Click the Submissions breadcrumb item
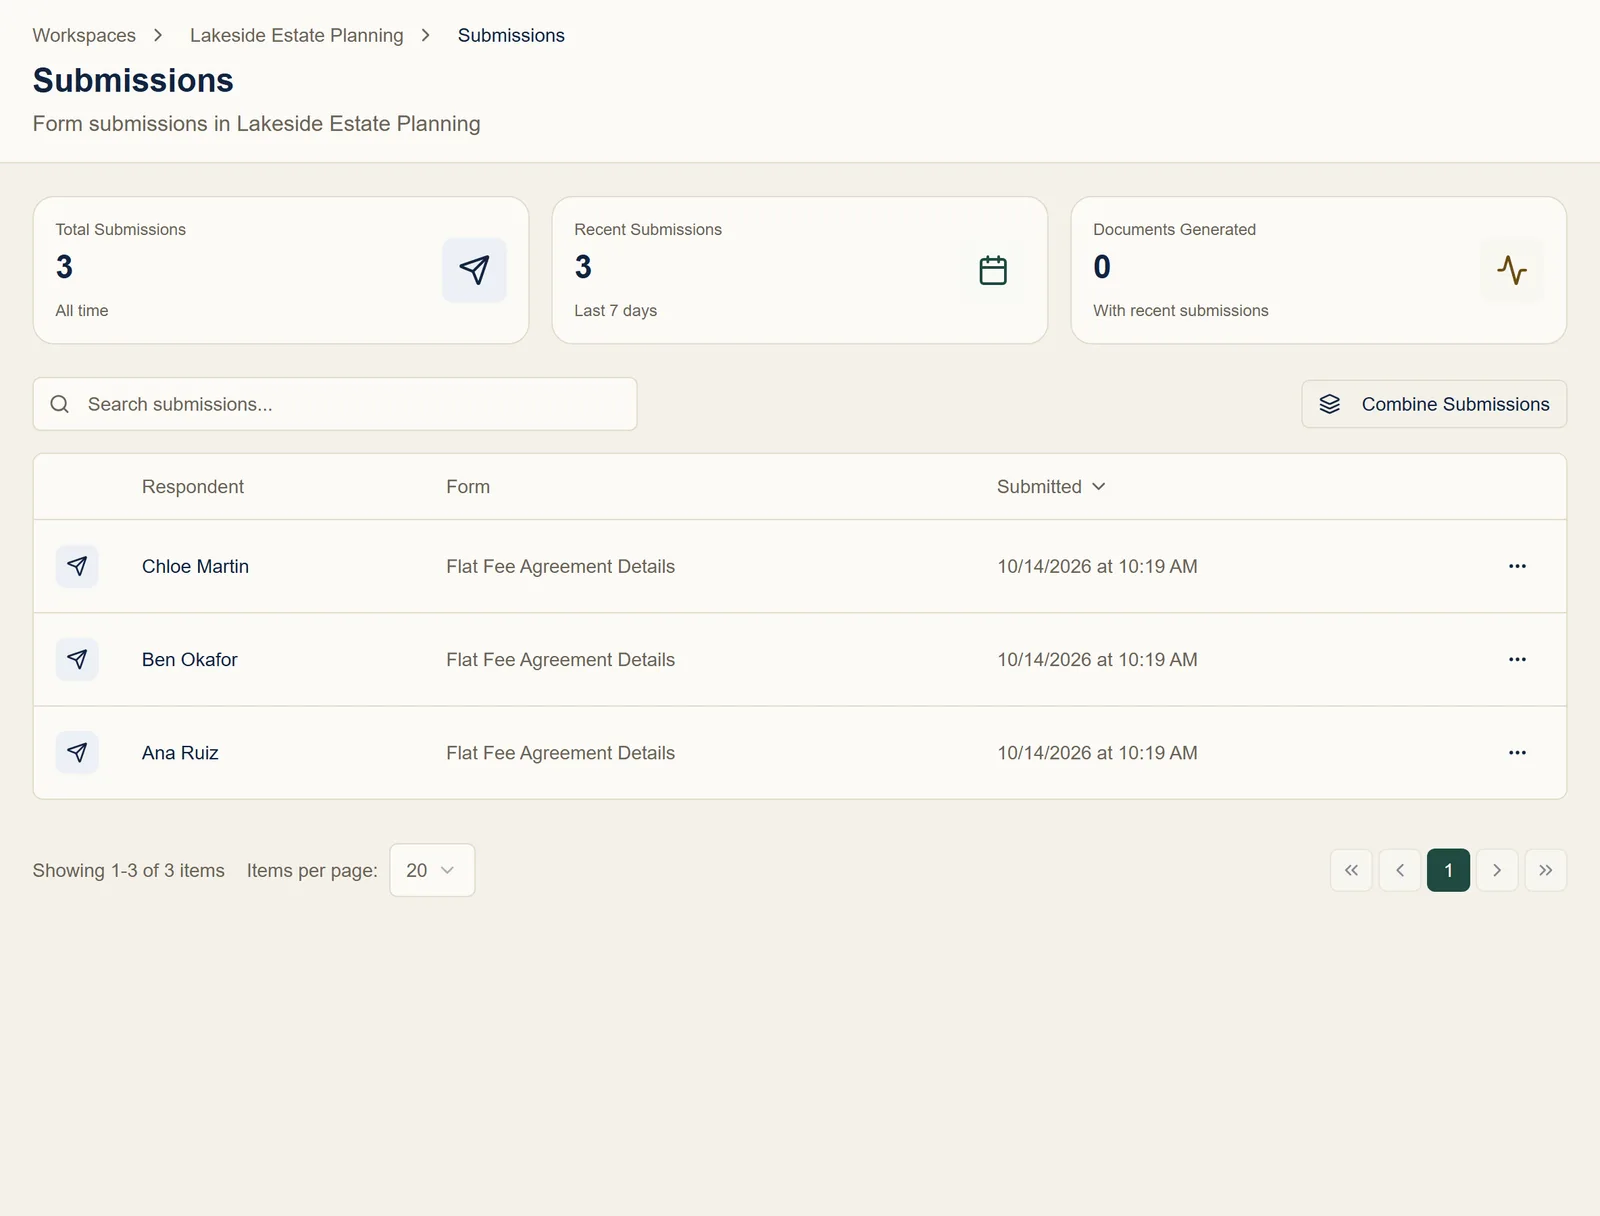This screenshot has height=1216, width=1600. point(511,35)
